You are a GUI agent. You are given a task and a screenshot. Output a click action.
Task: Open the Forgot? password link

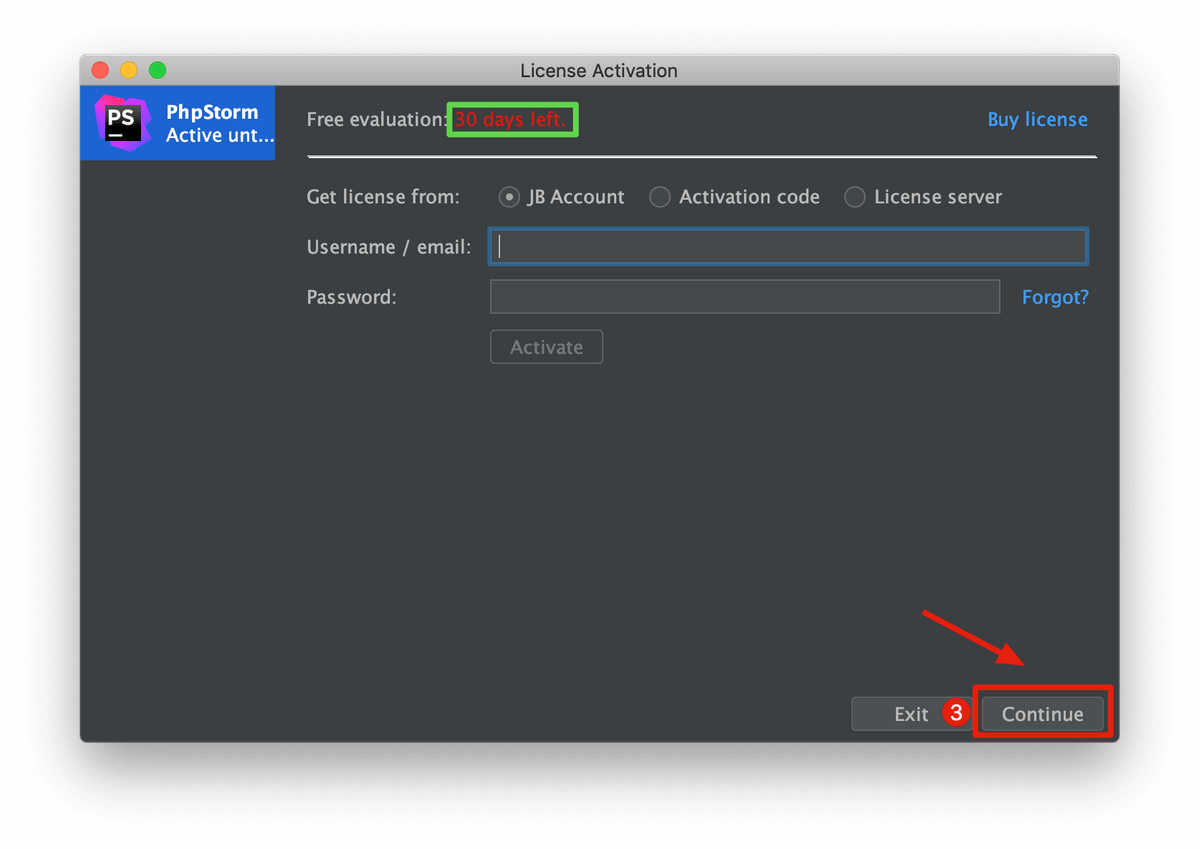(x=1055, y=297)
